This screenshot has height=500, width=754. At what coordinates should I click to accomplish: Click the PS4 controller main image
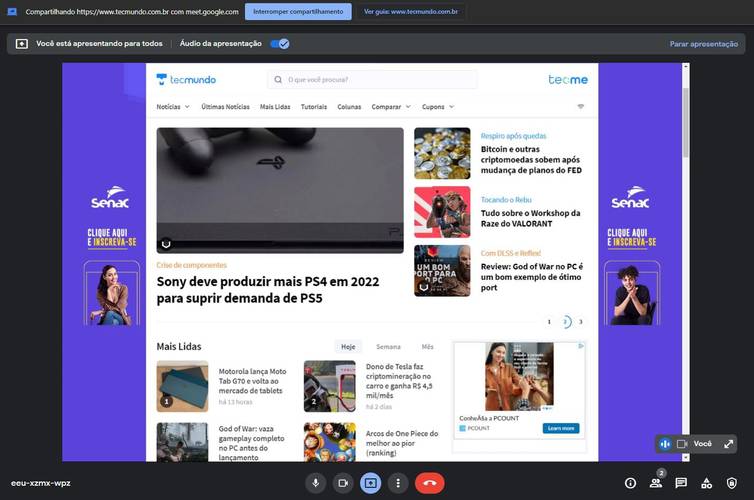tap(280, 190)
